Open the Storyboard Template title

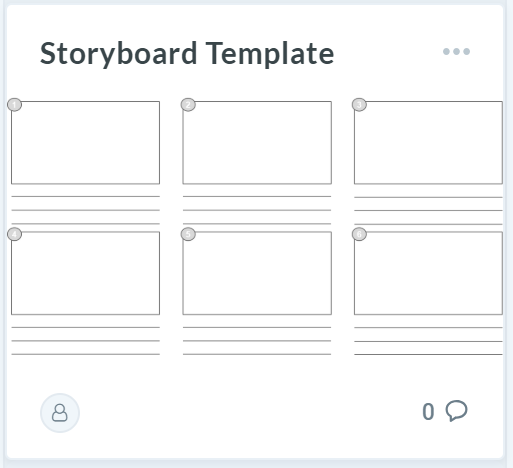click(187, 53)
